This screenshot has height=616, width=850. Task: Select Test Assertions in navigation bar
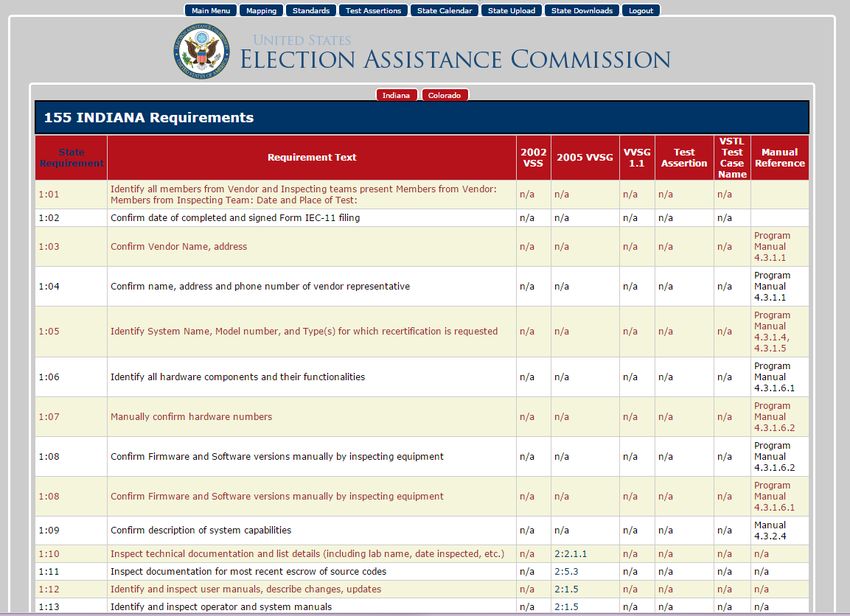[374, 10]
